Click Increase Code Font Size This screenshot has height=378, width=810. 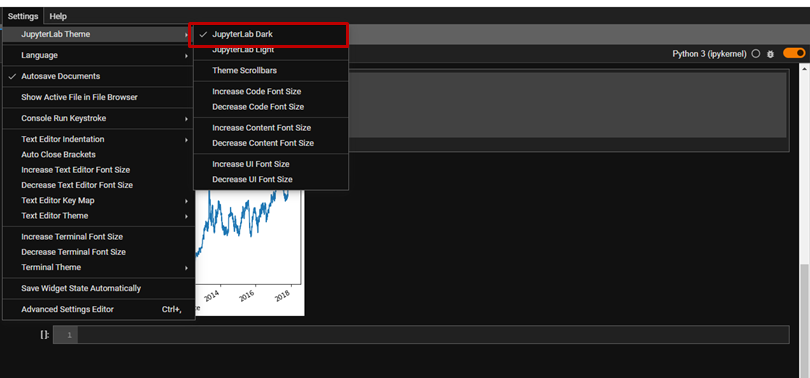(x=271, y=91)
